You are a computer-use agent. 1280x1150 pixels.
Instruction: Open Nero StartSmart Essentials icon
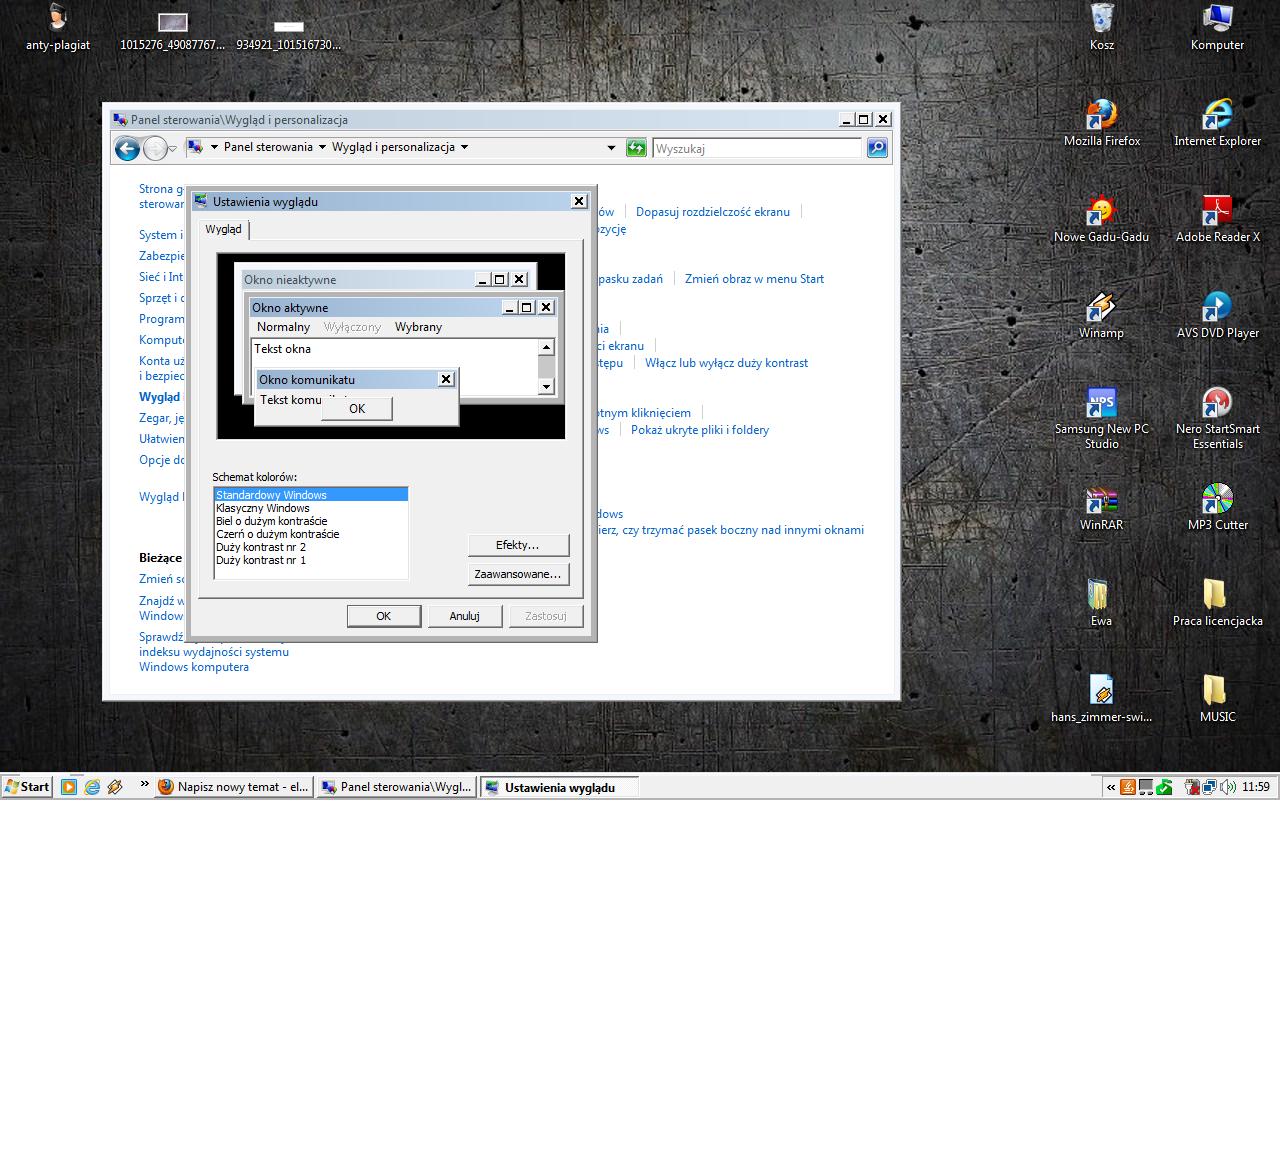(1217, 404)
